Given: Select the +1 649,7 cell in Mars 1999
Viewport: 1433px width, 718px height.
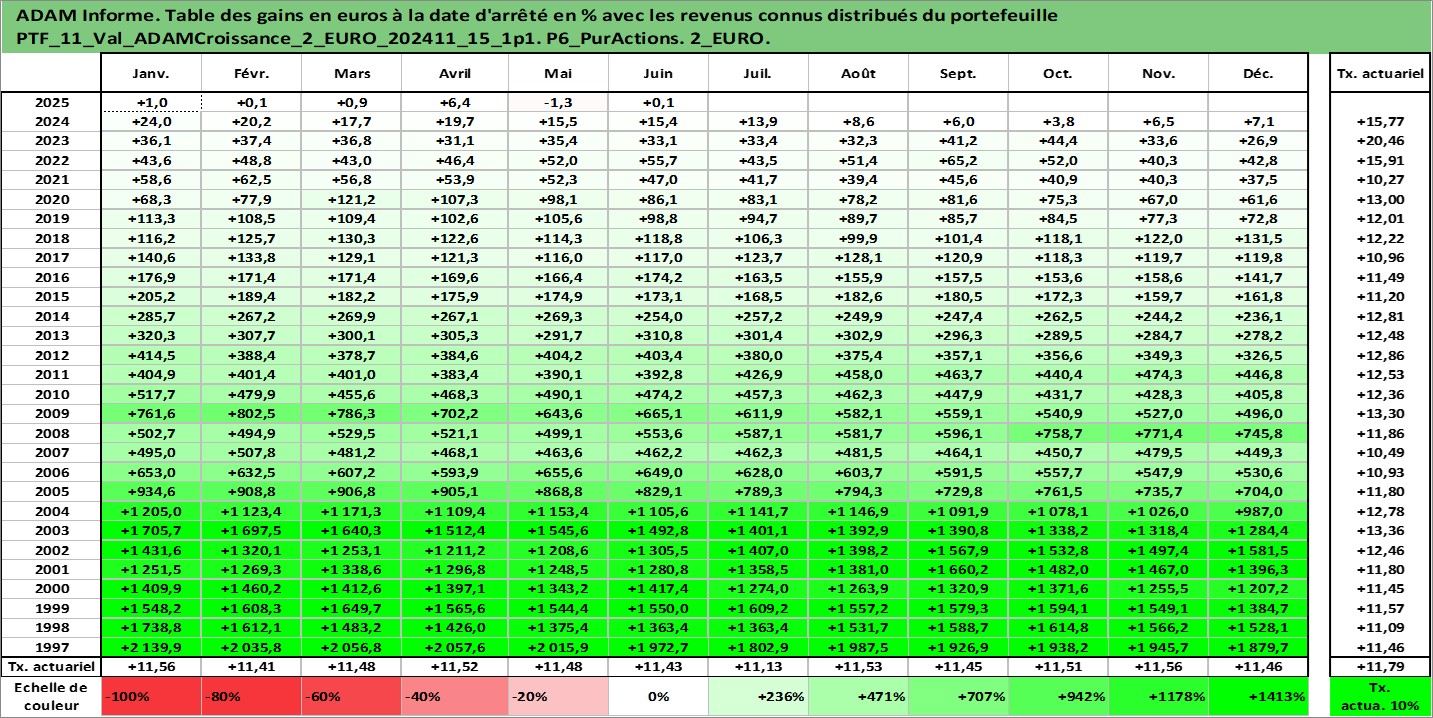Looking at the screenshot, I should [351, 608].
